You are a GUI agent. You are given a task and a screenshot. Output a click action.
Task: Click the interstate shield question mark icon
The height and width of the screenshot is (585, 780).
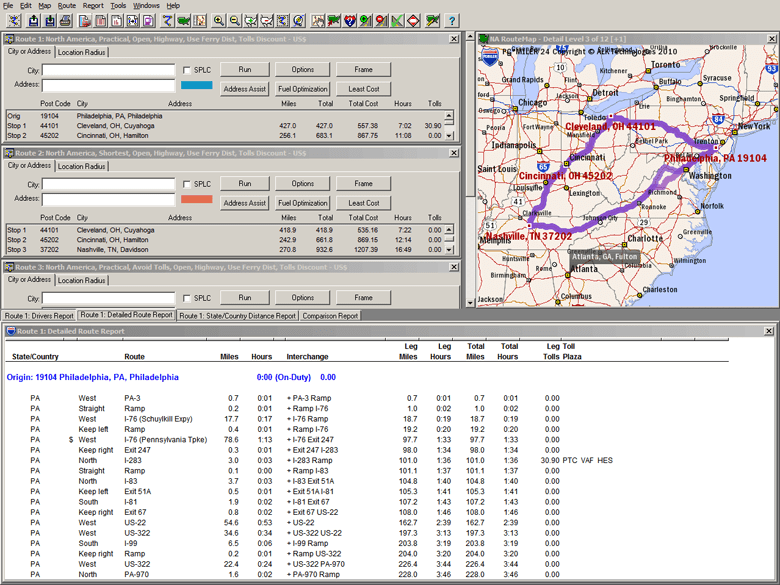350,20
